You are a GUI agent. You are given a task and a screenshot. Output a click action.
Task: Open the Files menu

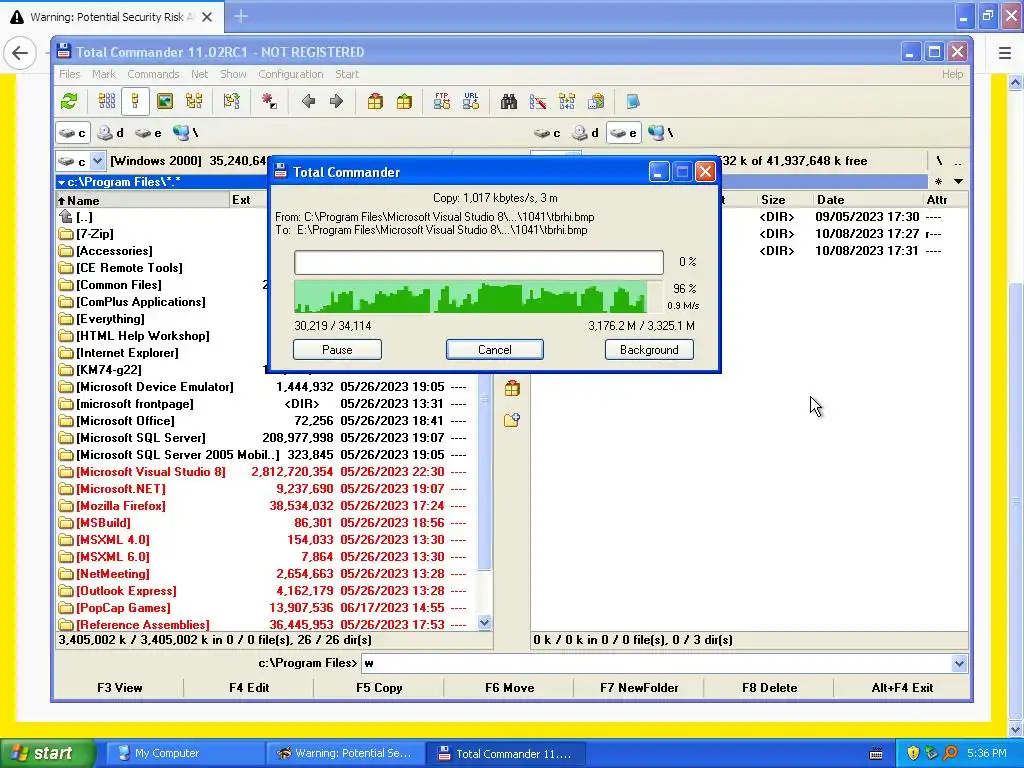click(x=69, y=74)
